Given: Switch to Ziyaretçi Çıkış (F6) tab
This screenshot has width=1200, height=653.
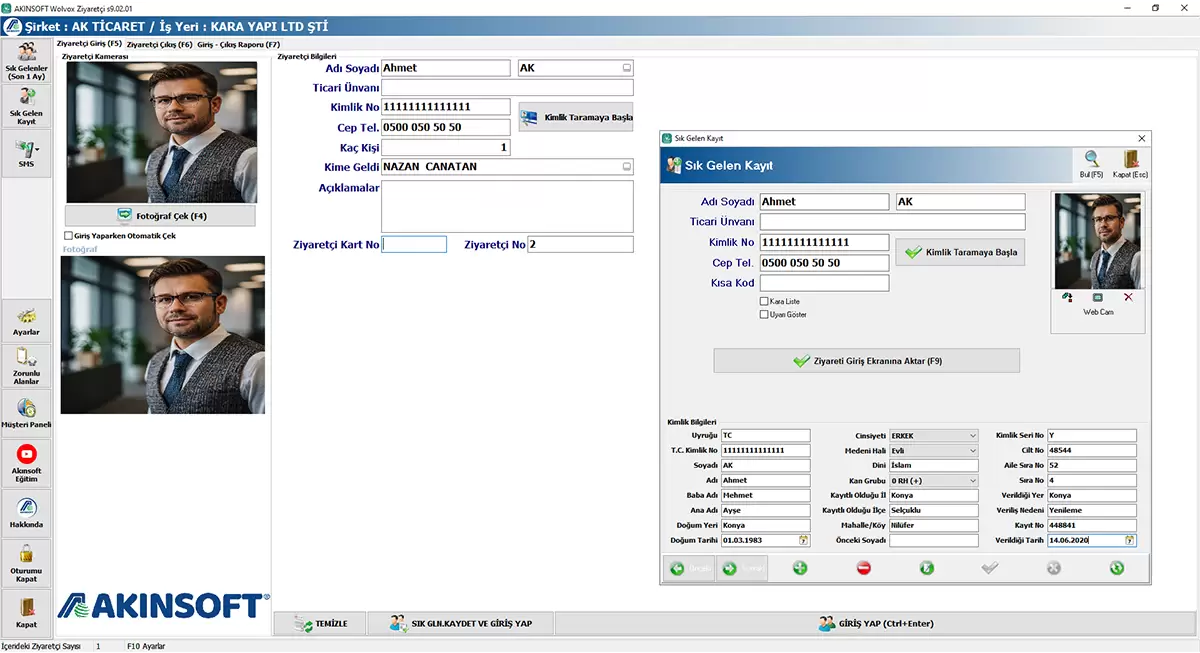Looking at the screenshot, I should 159,45.
